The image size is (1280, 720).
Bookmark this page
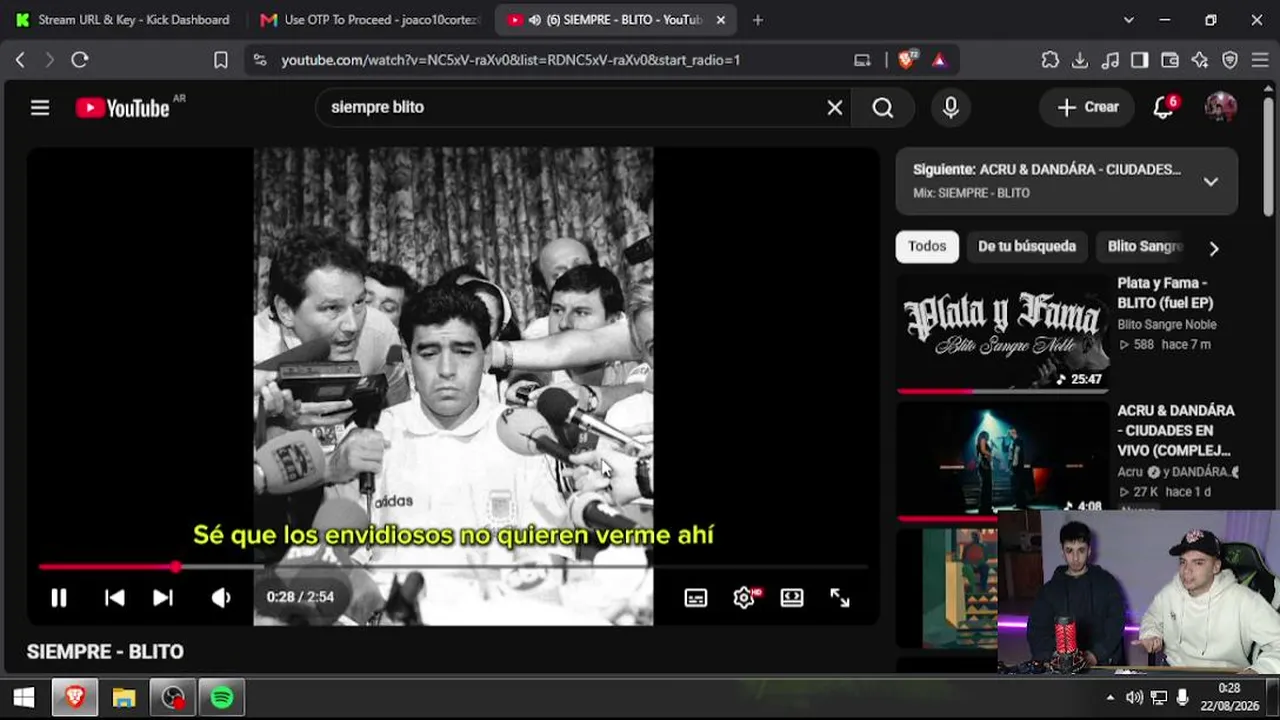pyautogui.click(x=221, y=60)
